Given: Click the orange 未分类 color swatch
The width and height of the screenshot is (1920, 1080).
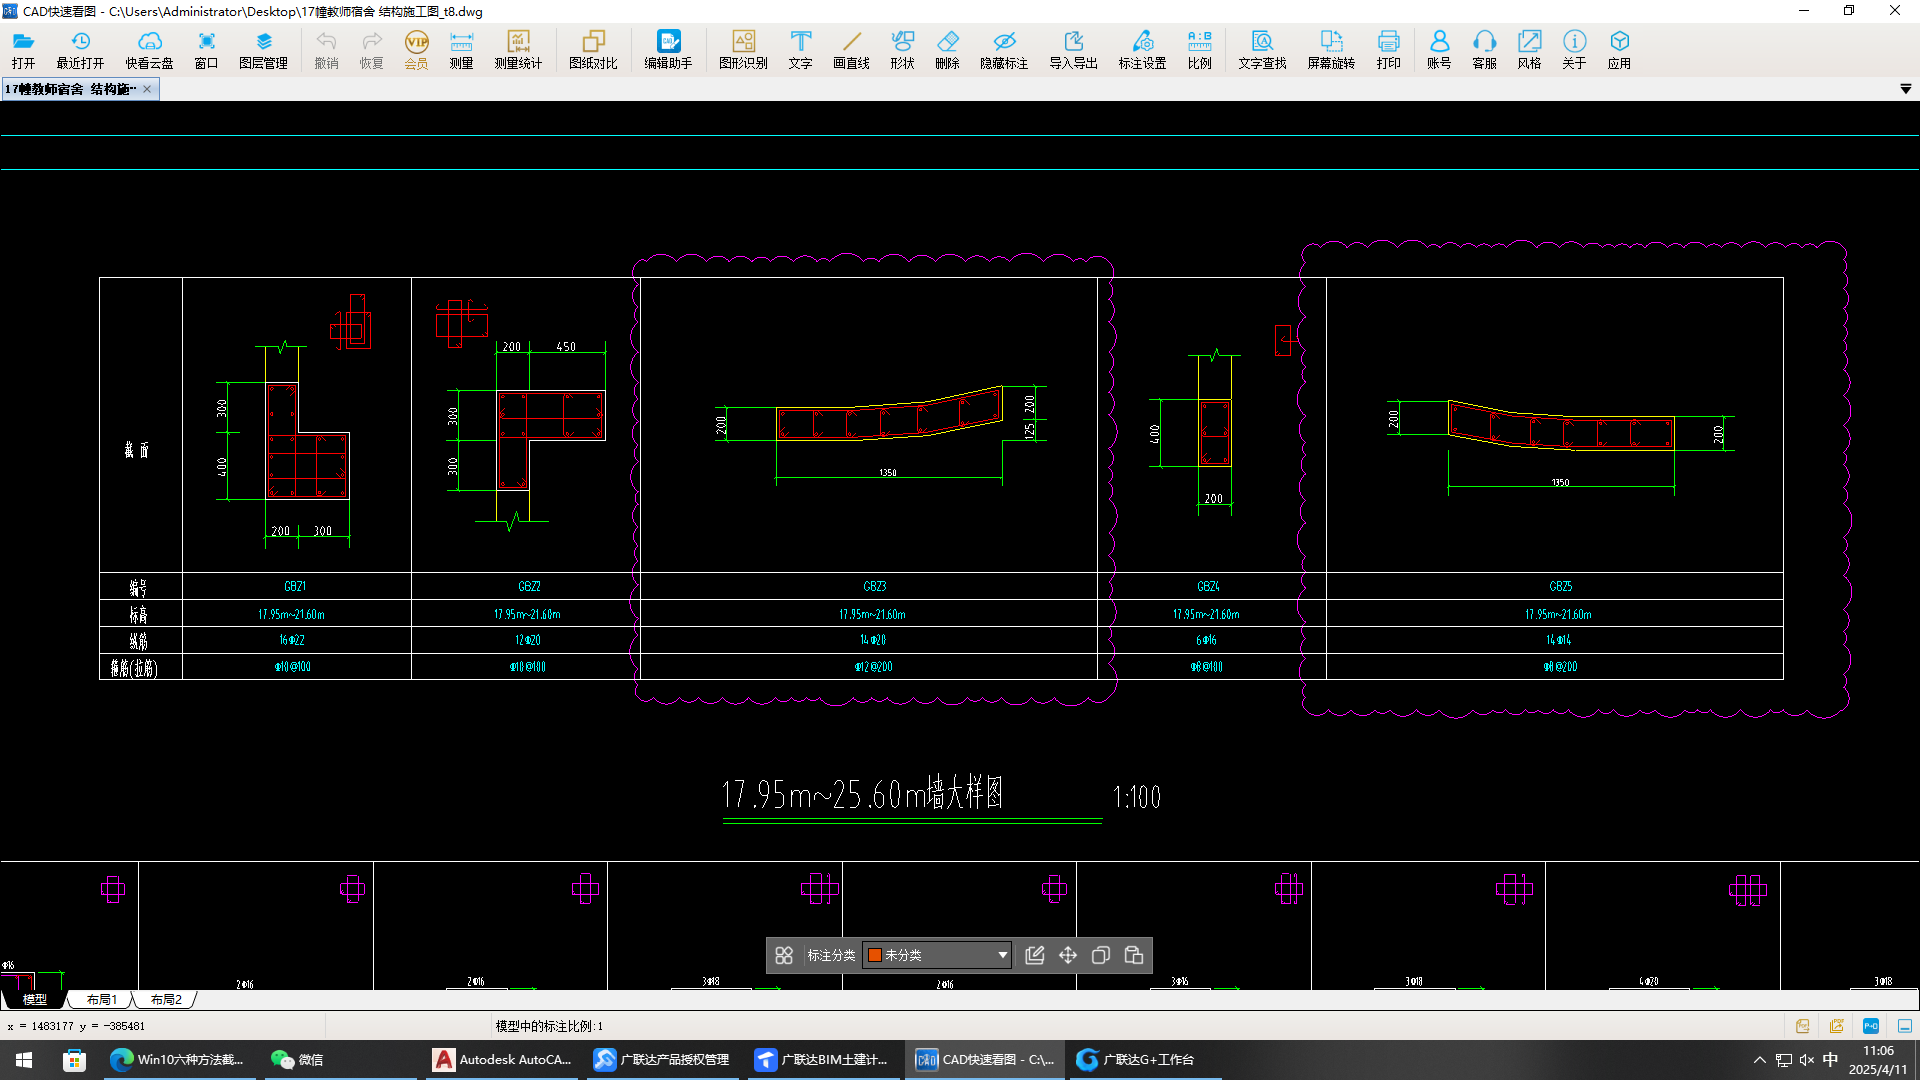Looking at the screenshot, I should tap(875, 955).
